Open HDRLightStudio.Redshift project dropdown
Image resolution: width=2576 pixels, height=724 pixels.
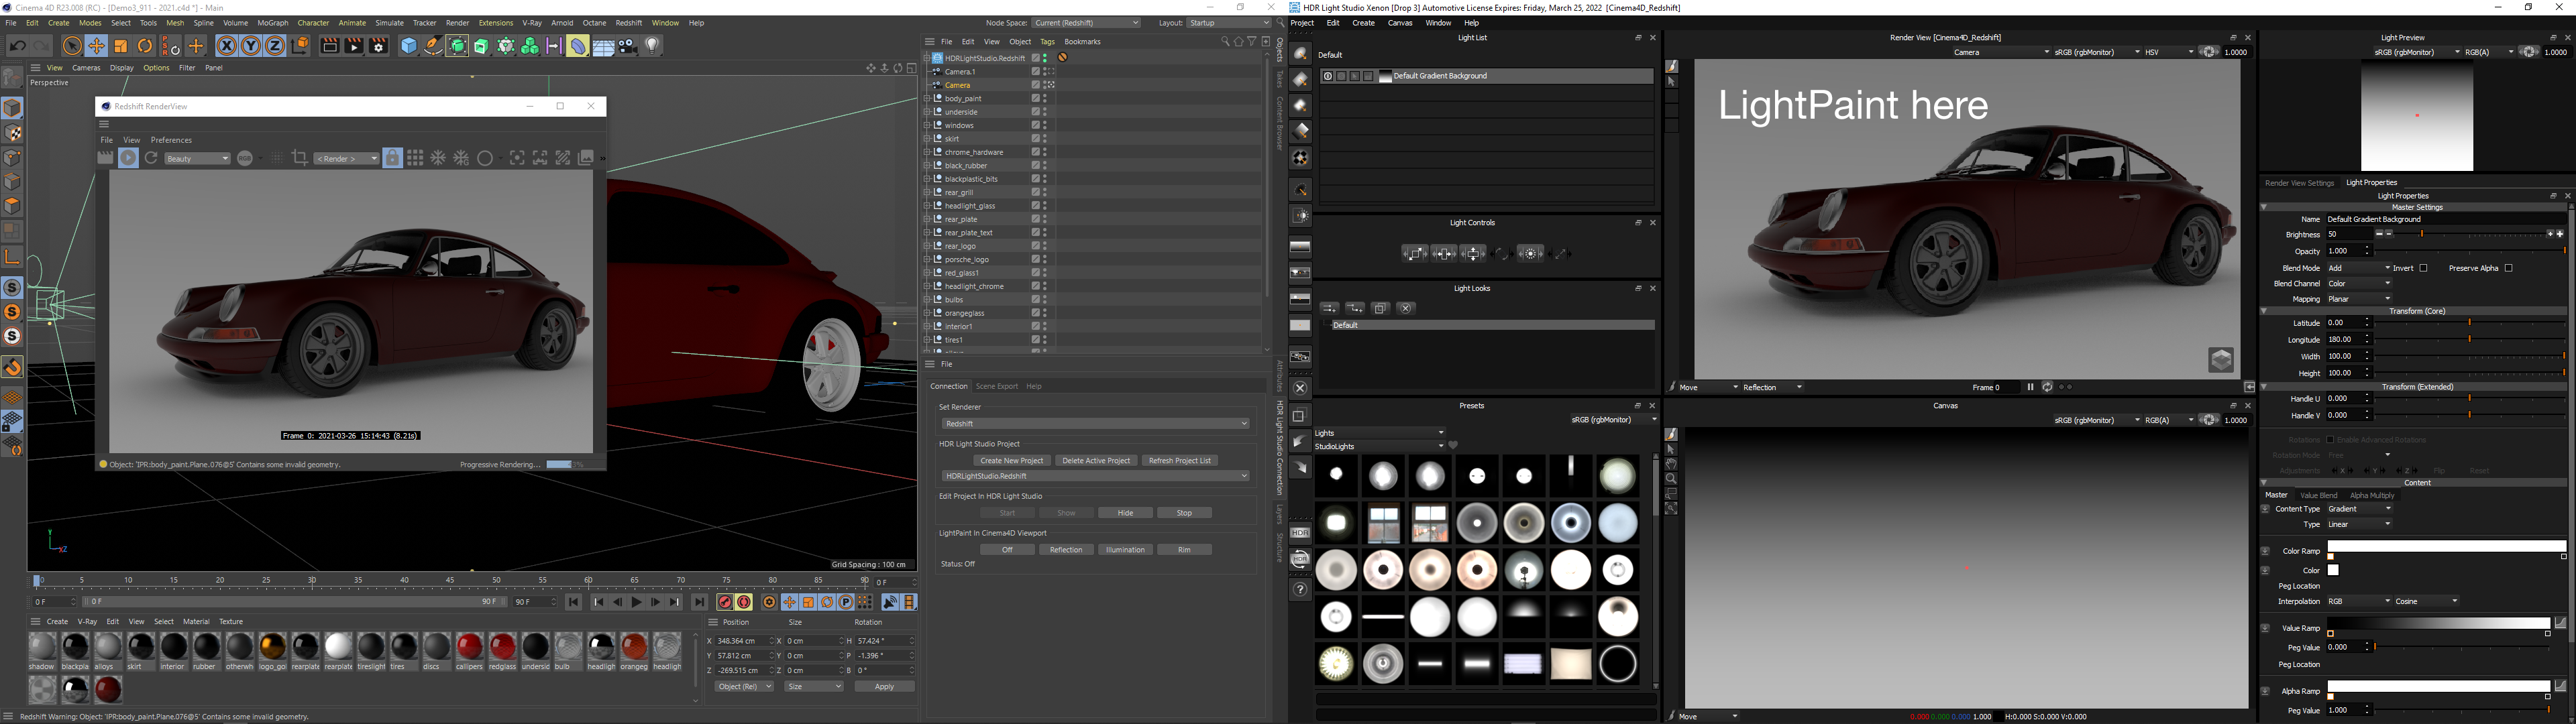(1095, 476)
